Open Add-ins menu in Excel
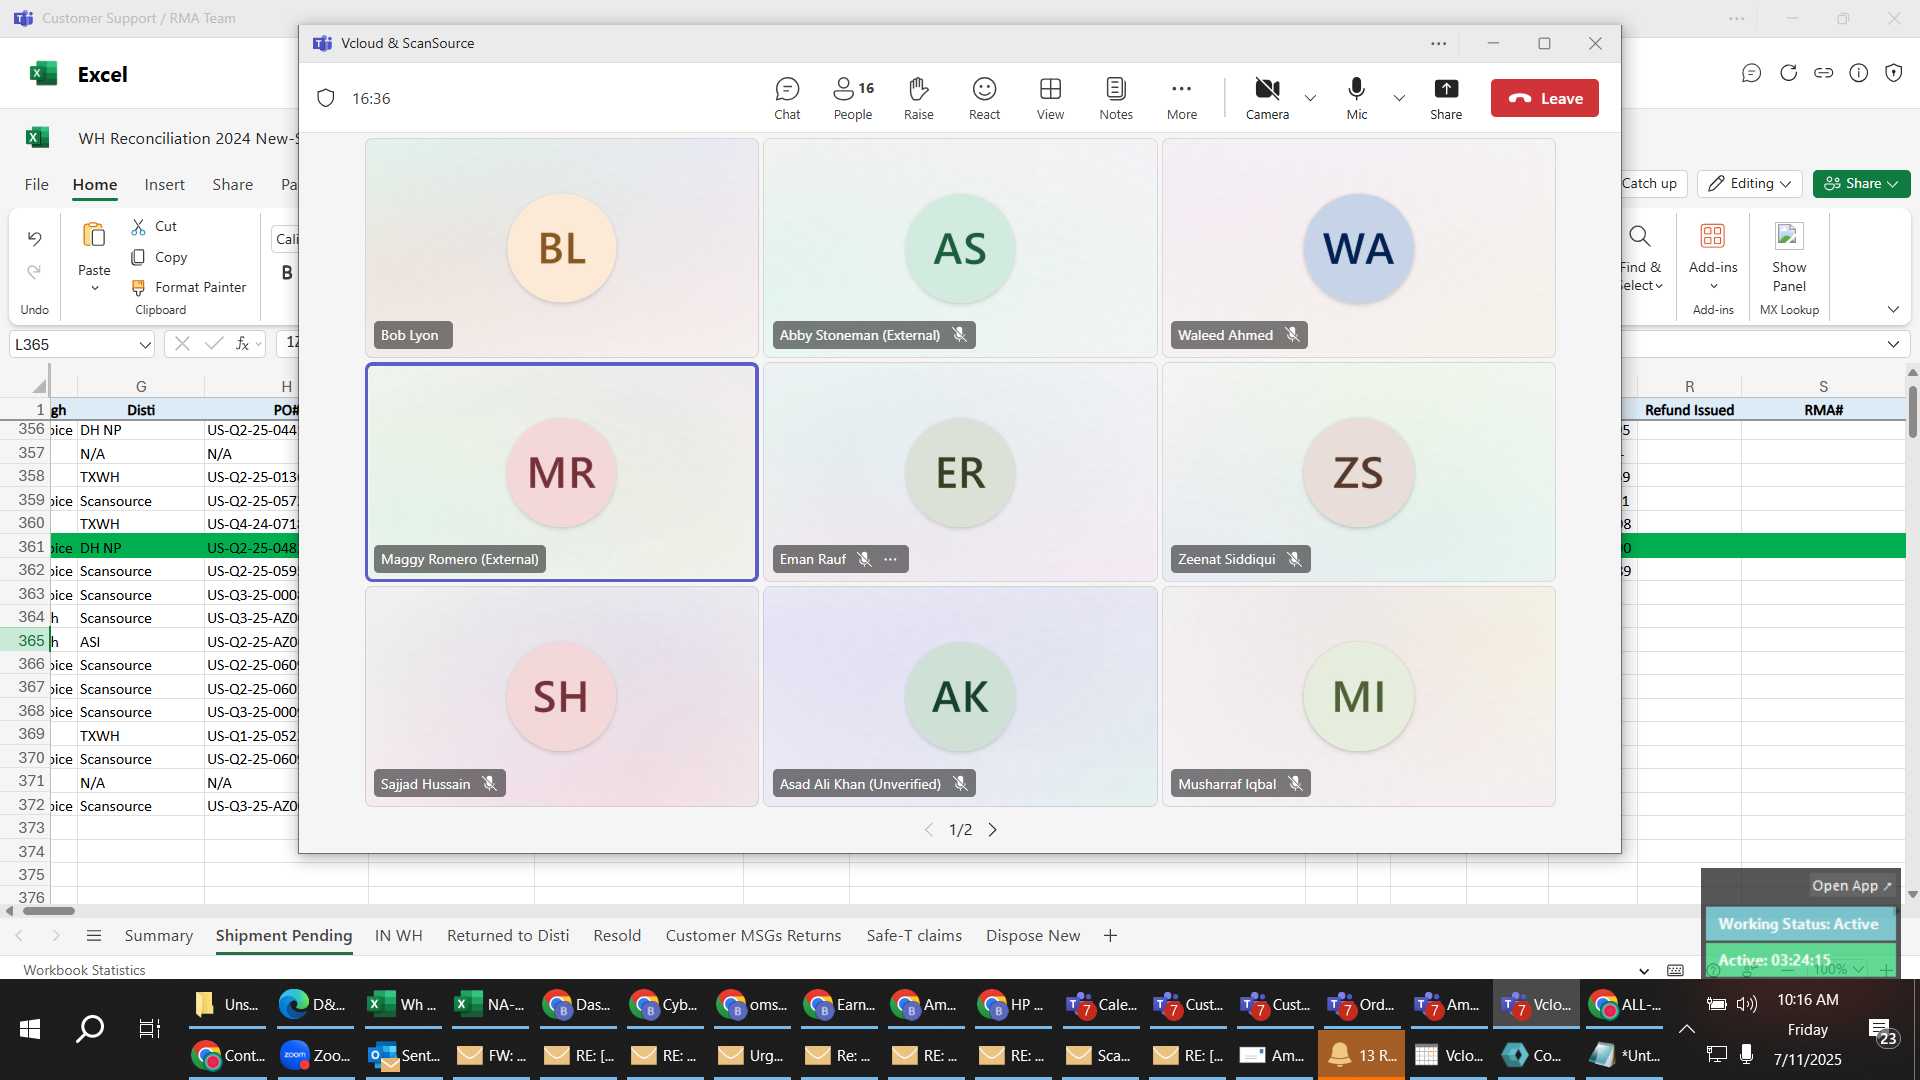This screenshot has height=1080, width=1920. click(1713, 258)
